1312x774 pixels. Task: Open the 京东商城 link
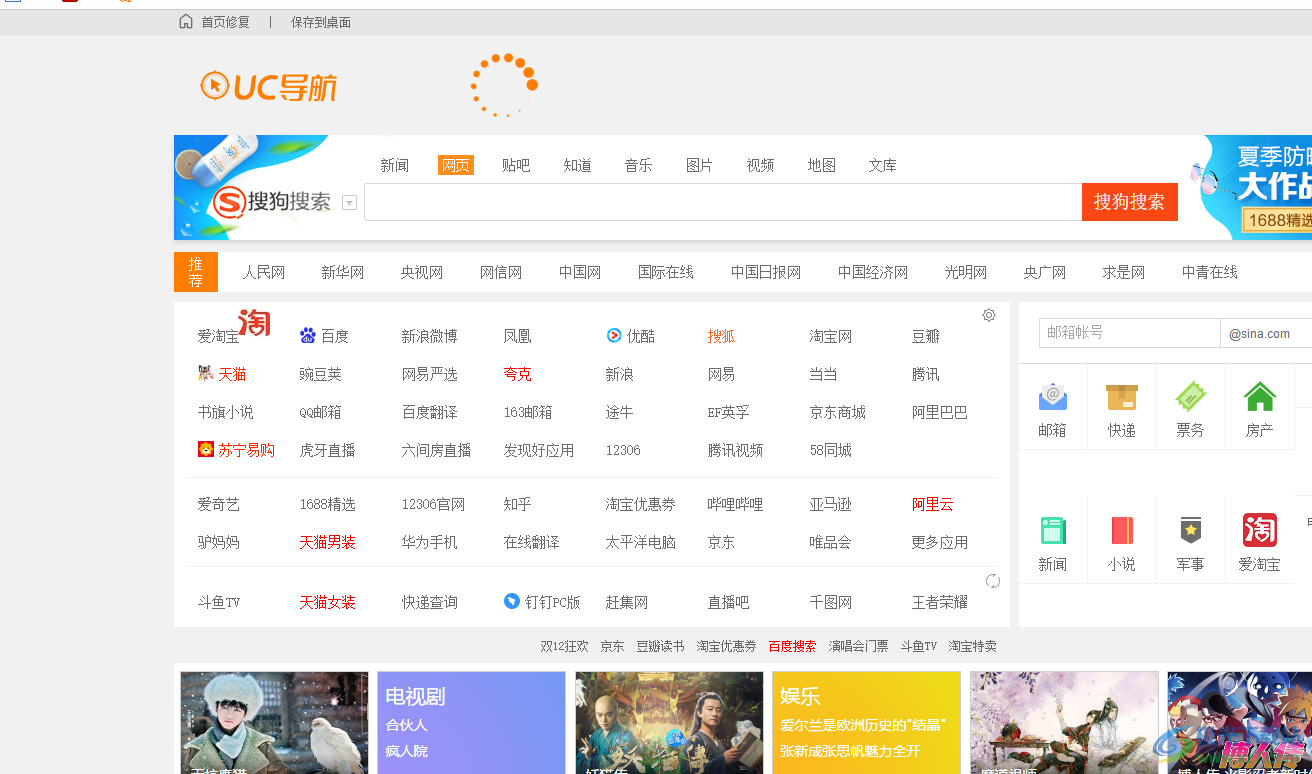point(838,412)
